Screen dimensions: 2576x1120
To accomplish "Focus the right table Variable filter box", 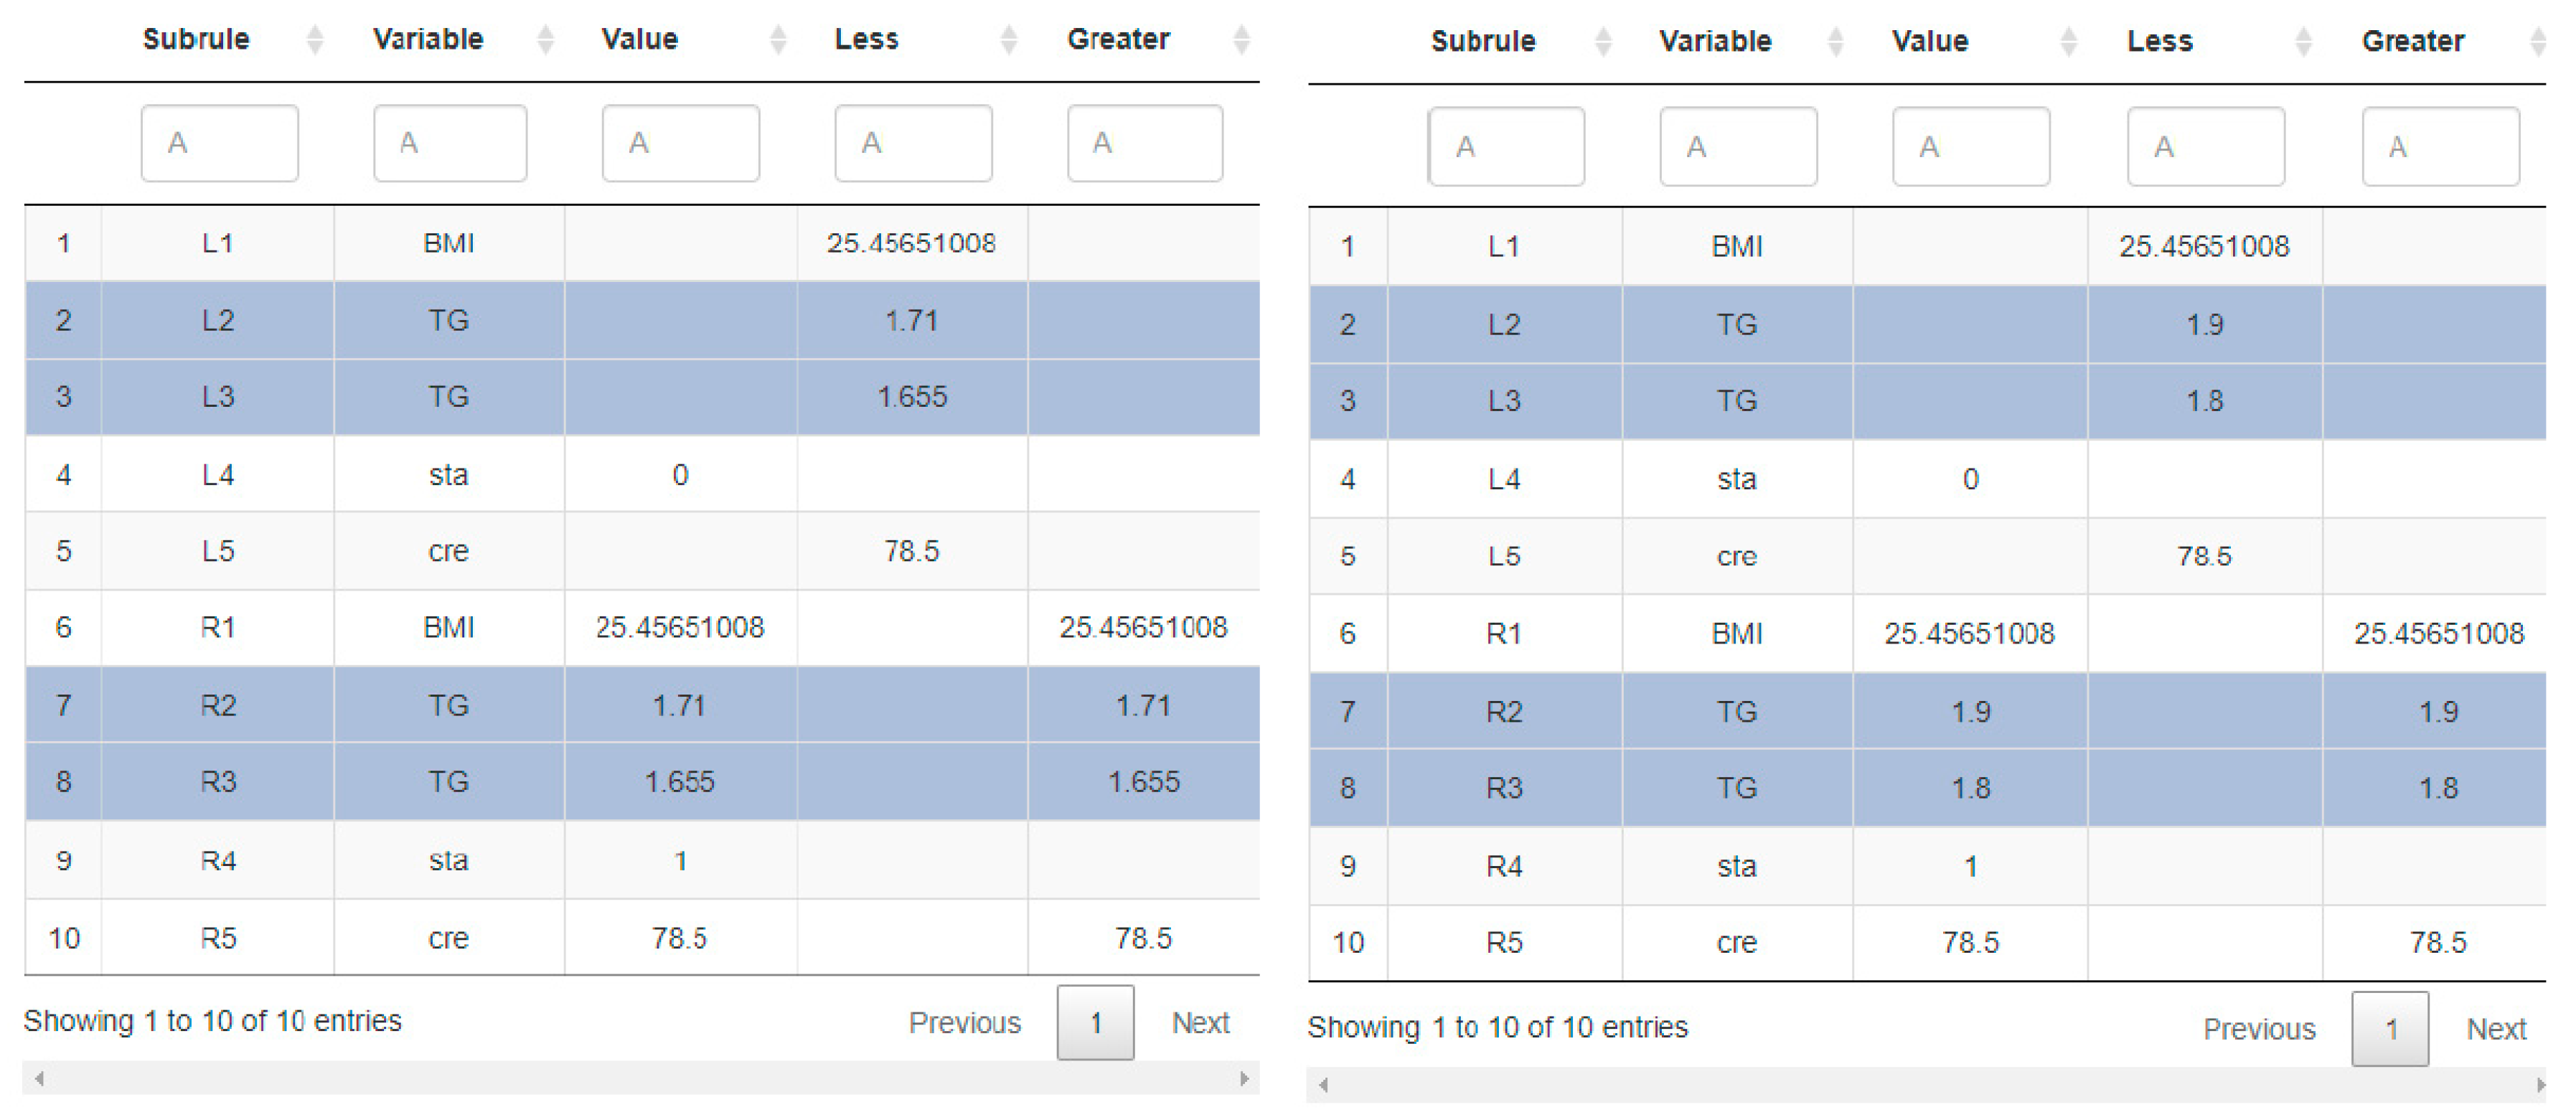I will click(x=1738, y=147).
